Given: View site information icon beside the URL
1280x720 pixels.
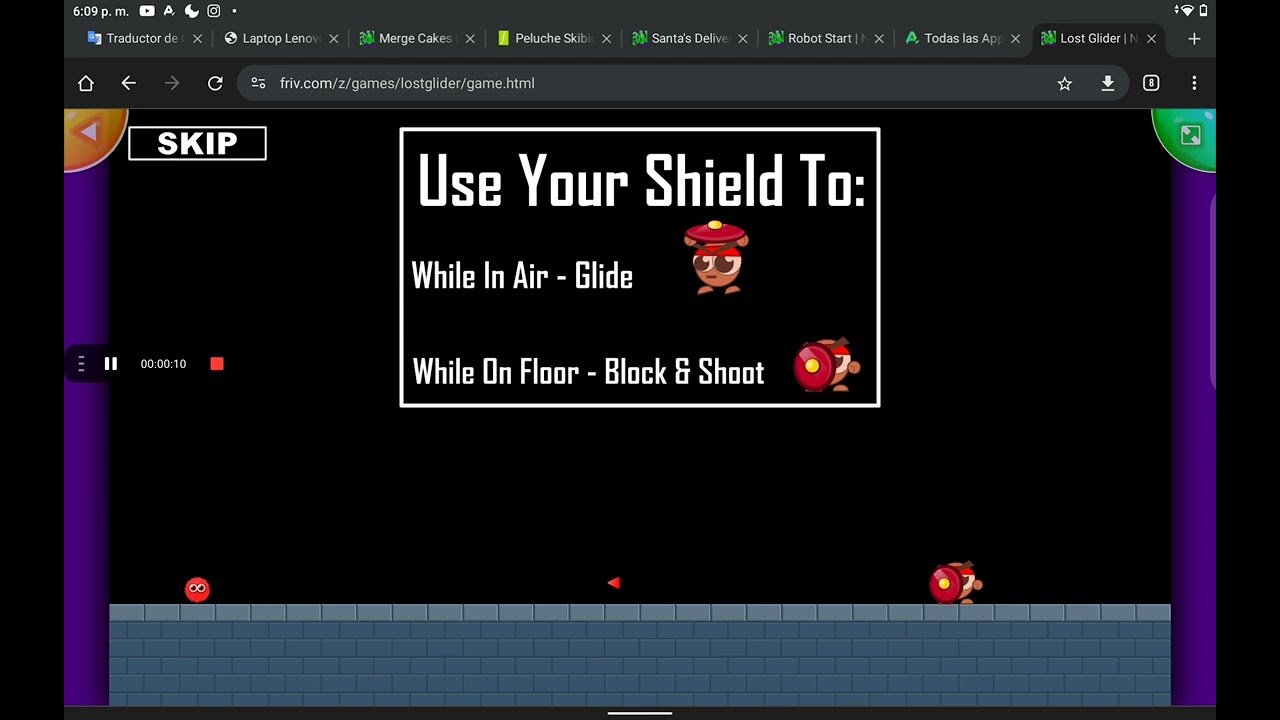Looking at the screenshot, I should pos(259,84).
